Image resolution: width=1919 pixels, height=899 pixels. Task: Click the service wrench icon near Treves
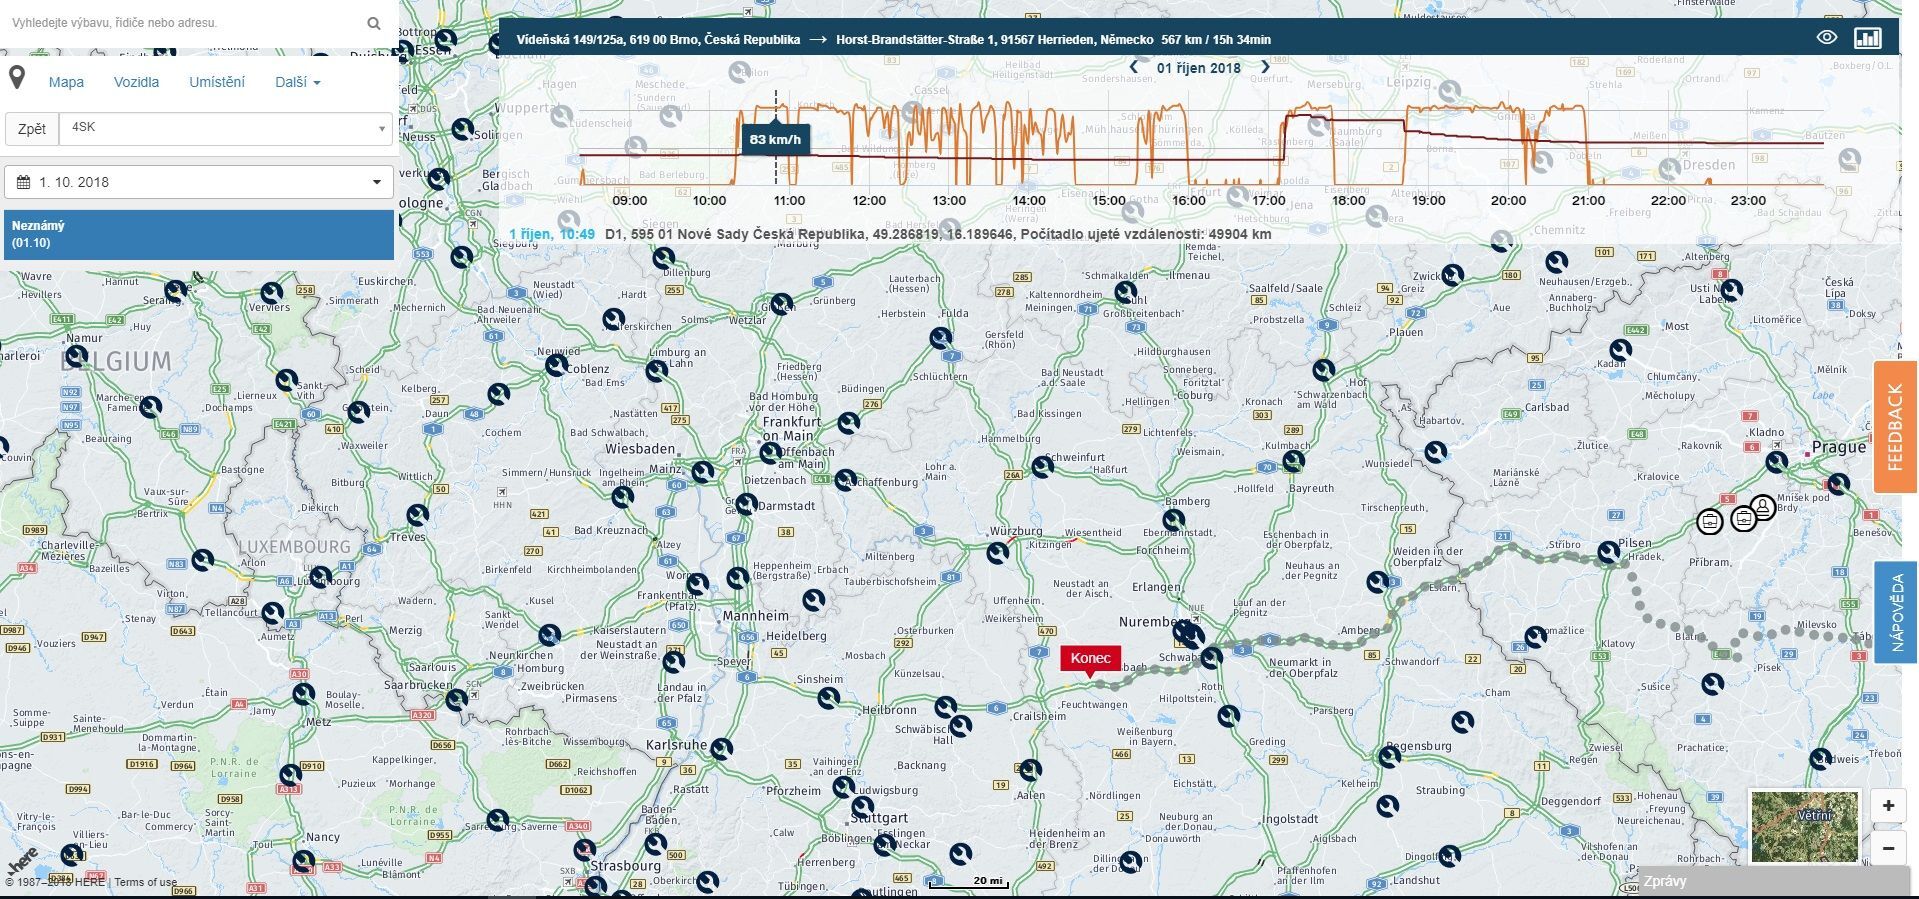point(418,515)
